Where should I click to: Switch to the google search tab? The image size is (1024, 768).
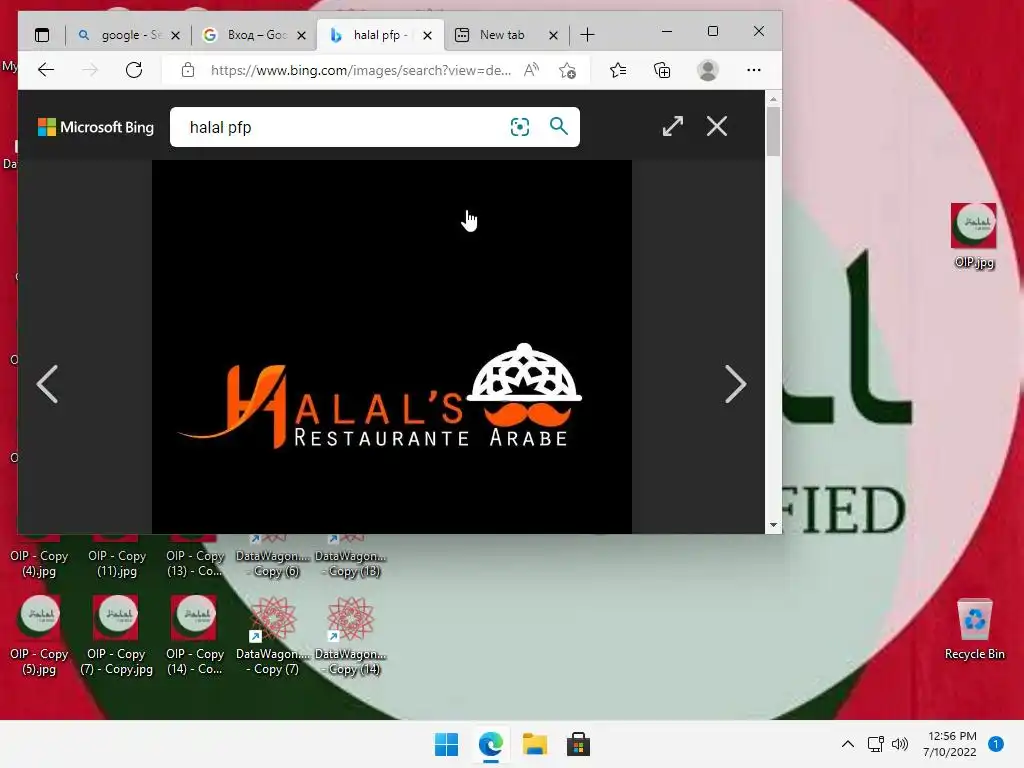pos(129,35)
